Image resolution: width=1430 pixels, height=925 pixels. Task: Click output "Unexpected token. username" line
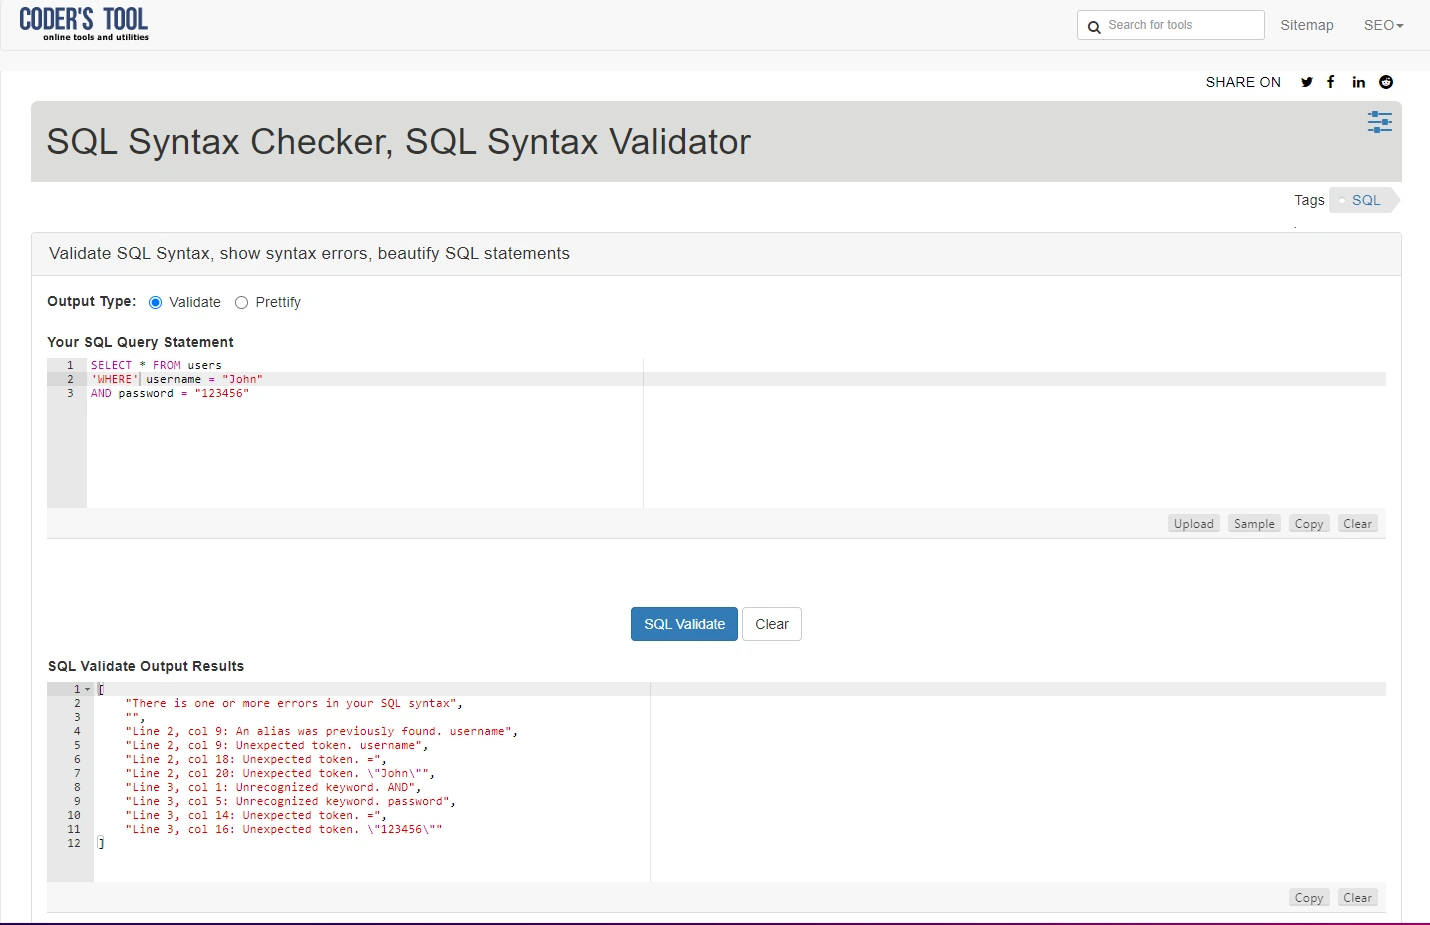[x=276, y=745]
